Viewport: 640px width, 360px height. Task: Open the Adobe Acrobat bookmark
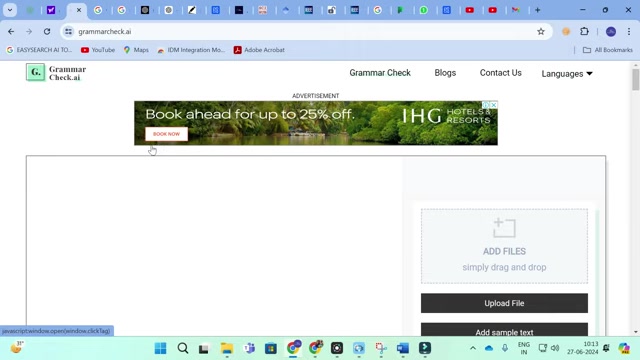[x=259, y=50]
